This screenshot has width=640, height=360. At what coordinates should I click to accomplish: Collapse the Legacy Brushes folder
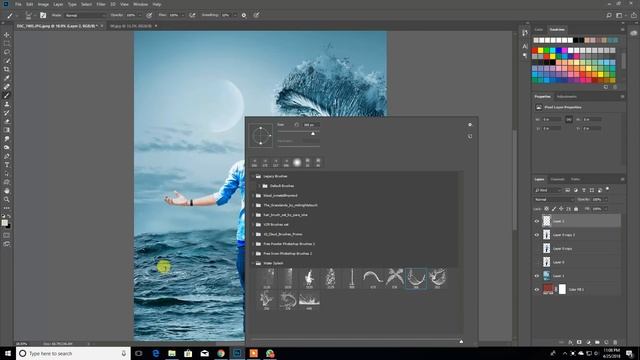point(253,176)
